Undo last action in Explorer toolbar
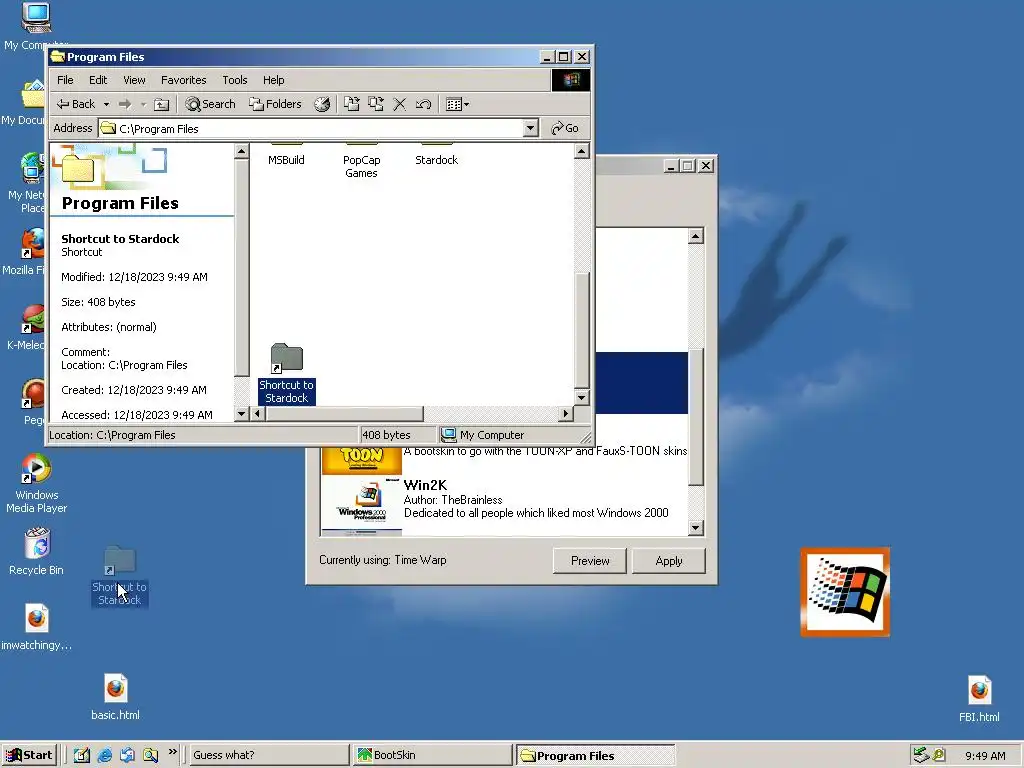This screenshot has width=1024, height=768. 423,104
